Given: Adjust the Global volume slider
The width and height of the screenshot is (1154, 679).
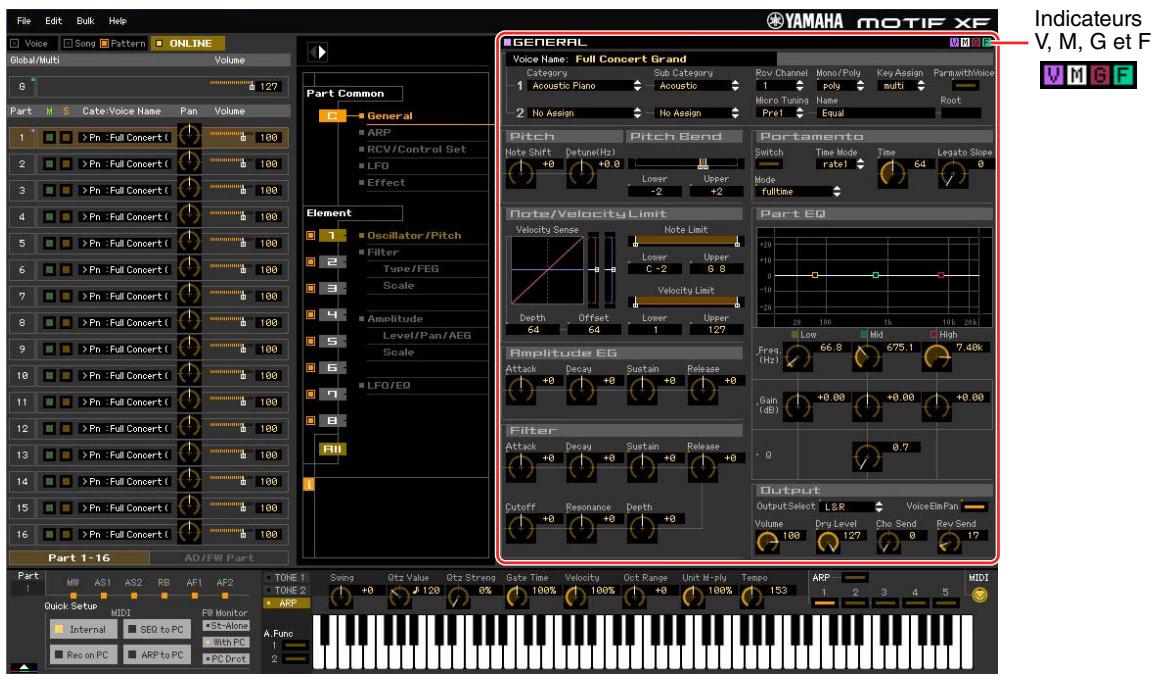Looking at the screenshot, I should click(x=230, y=85).
